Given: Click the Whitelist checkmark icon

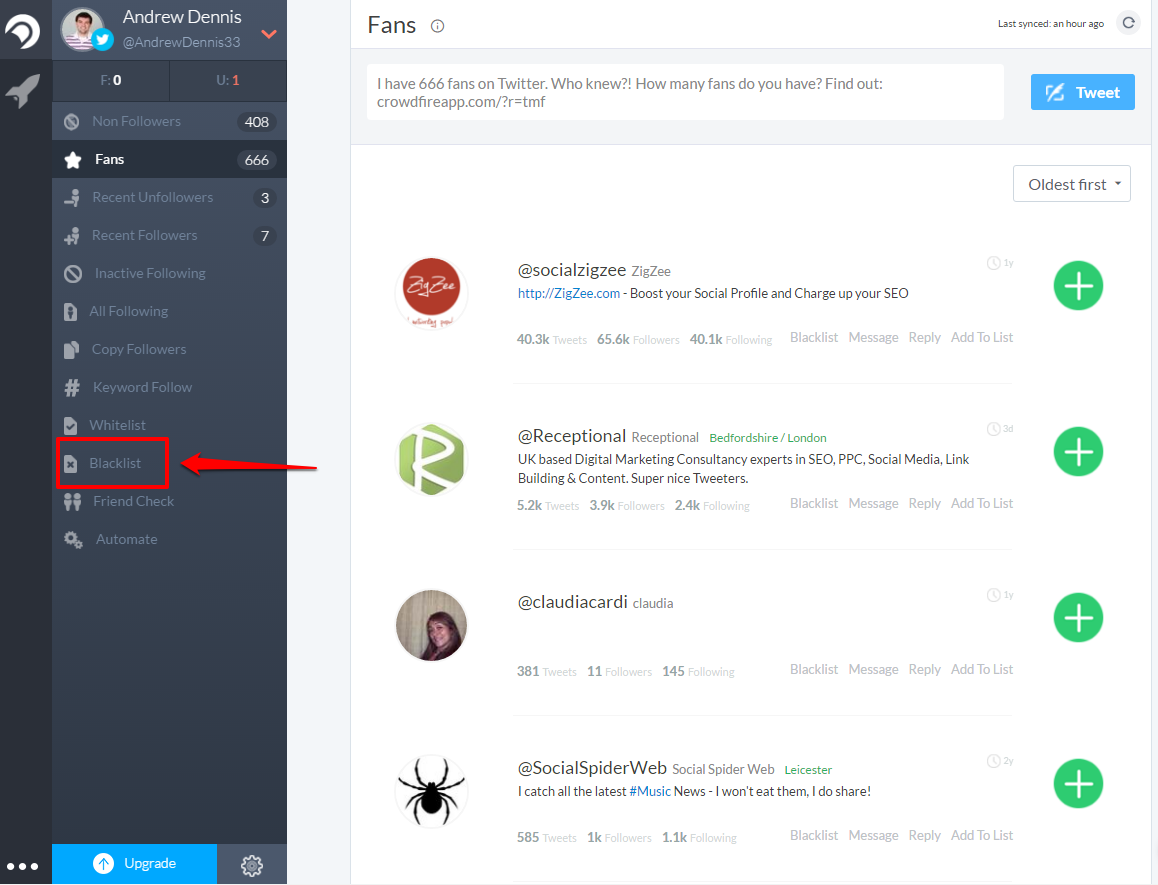Looking at the screenshot, I should pyautogui.click(x=70, y=426).
